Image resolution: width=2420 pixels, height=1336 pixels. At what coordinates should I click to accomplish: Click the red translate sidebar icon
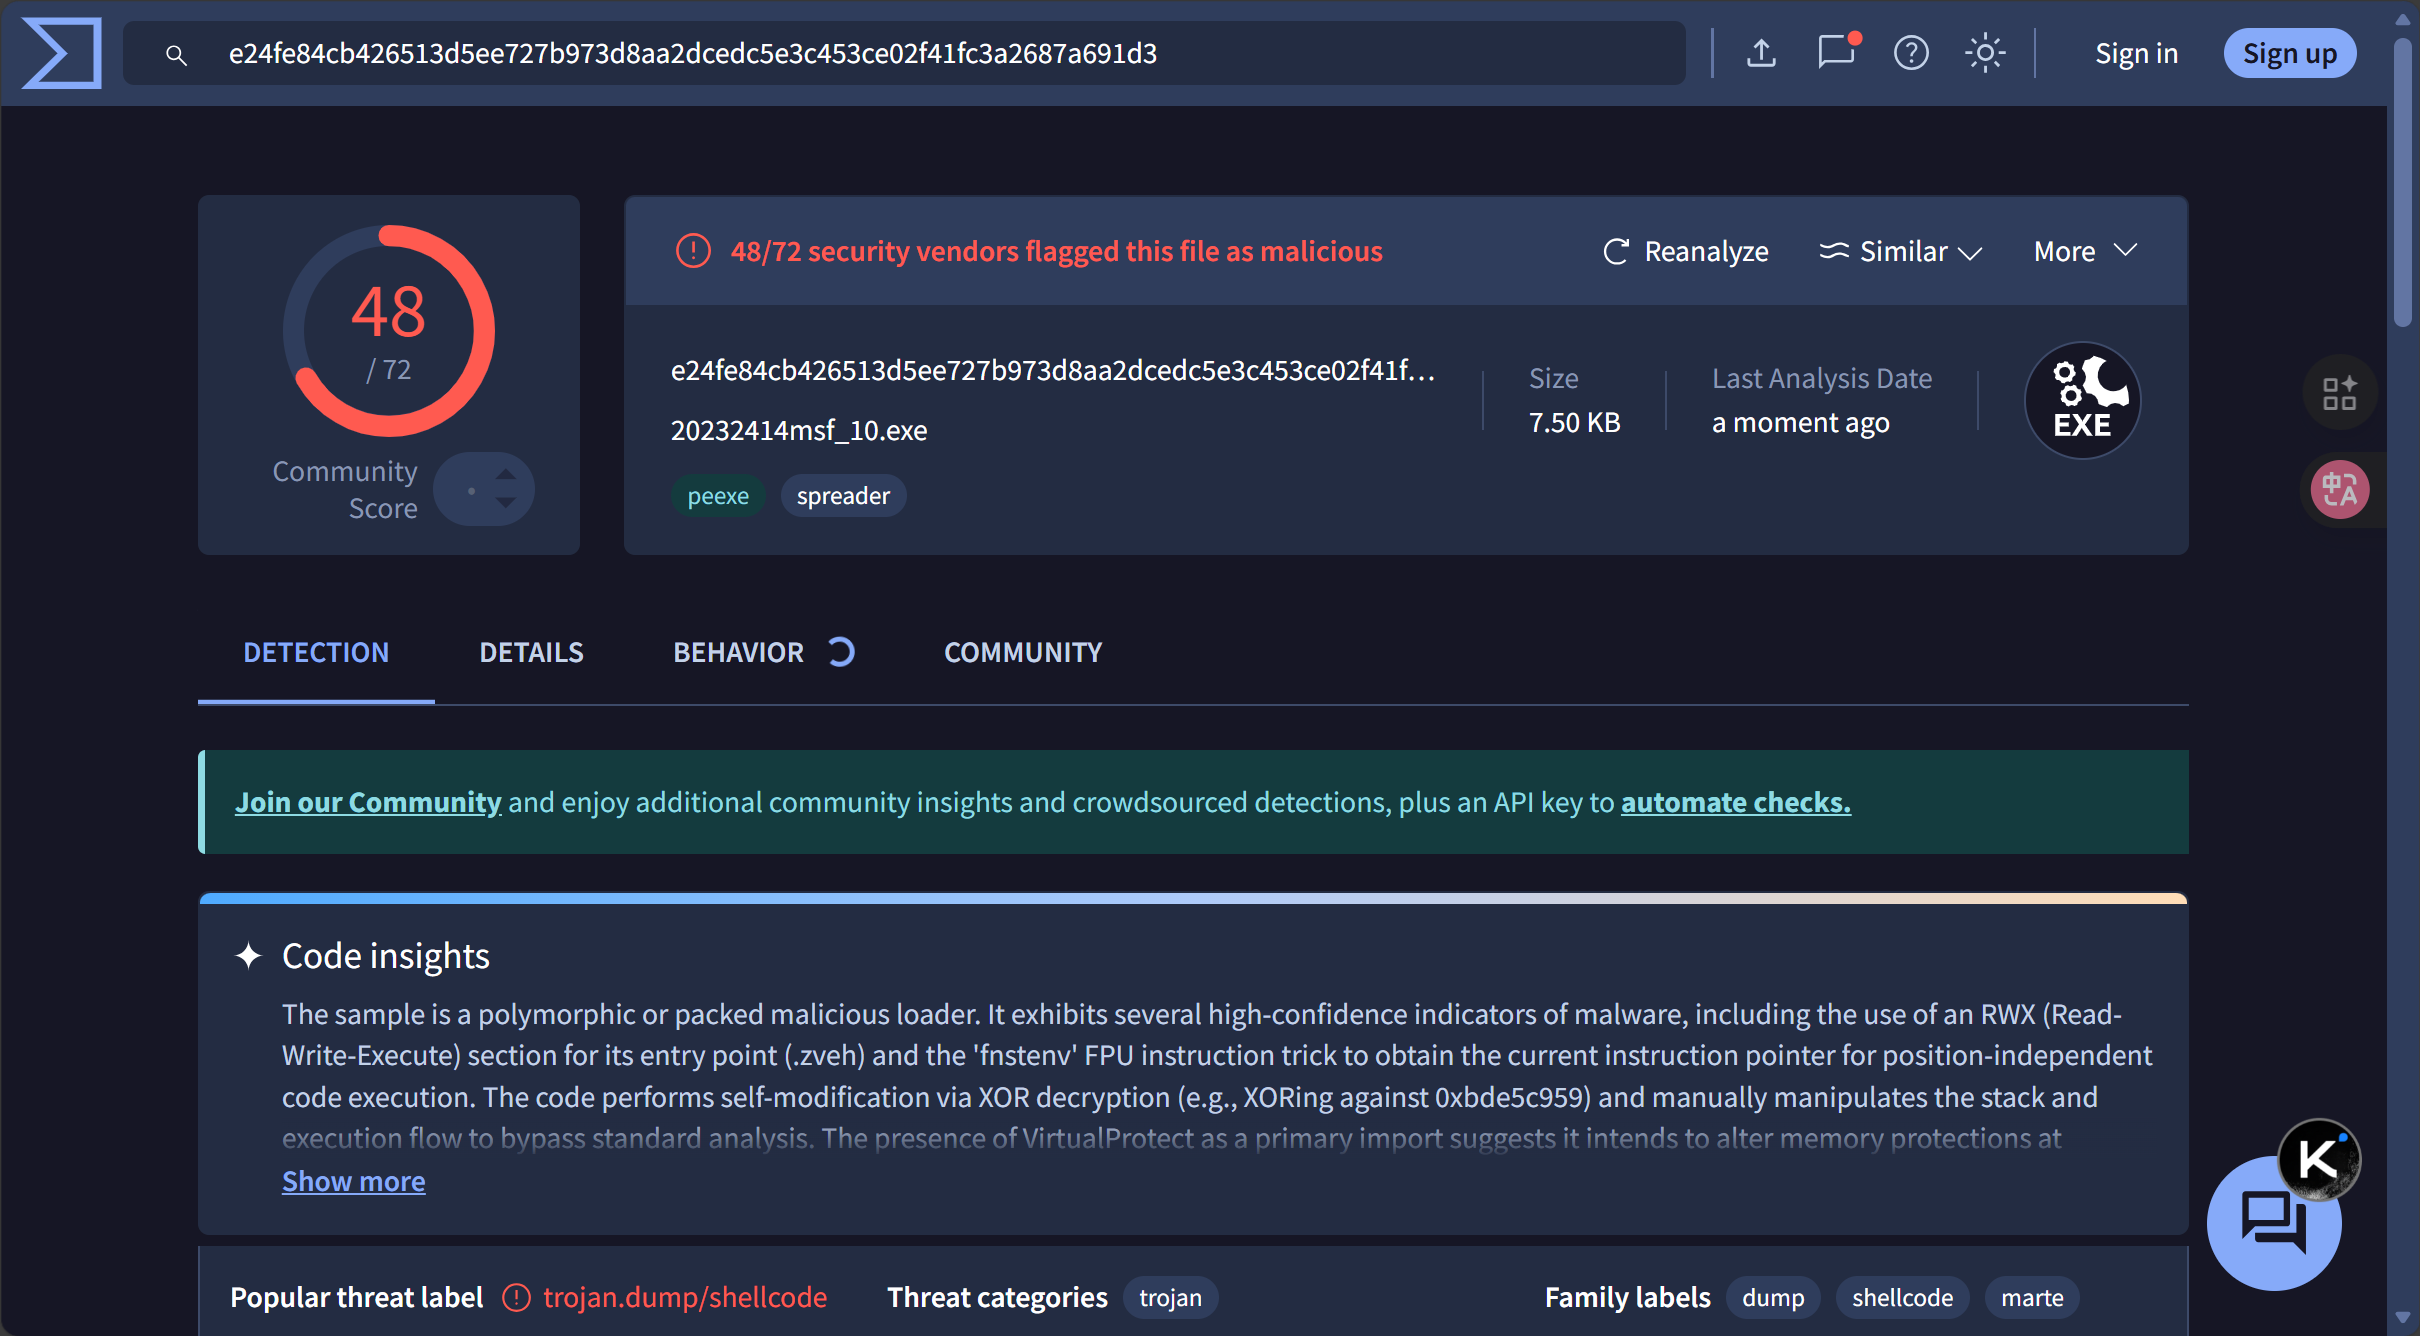pos(2340,490)
